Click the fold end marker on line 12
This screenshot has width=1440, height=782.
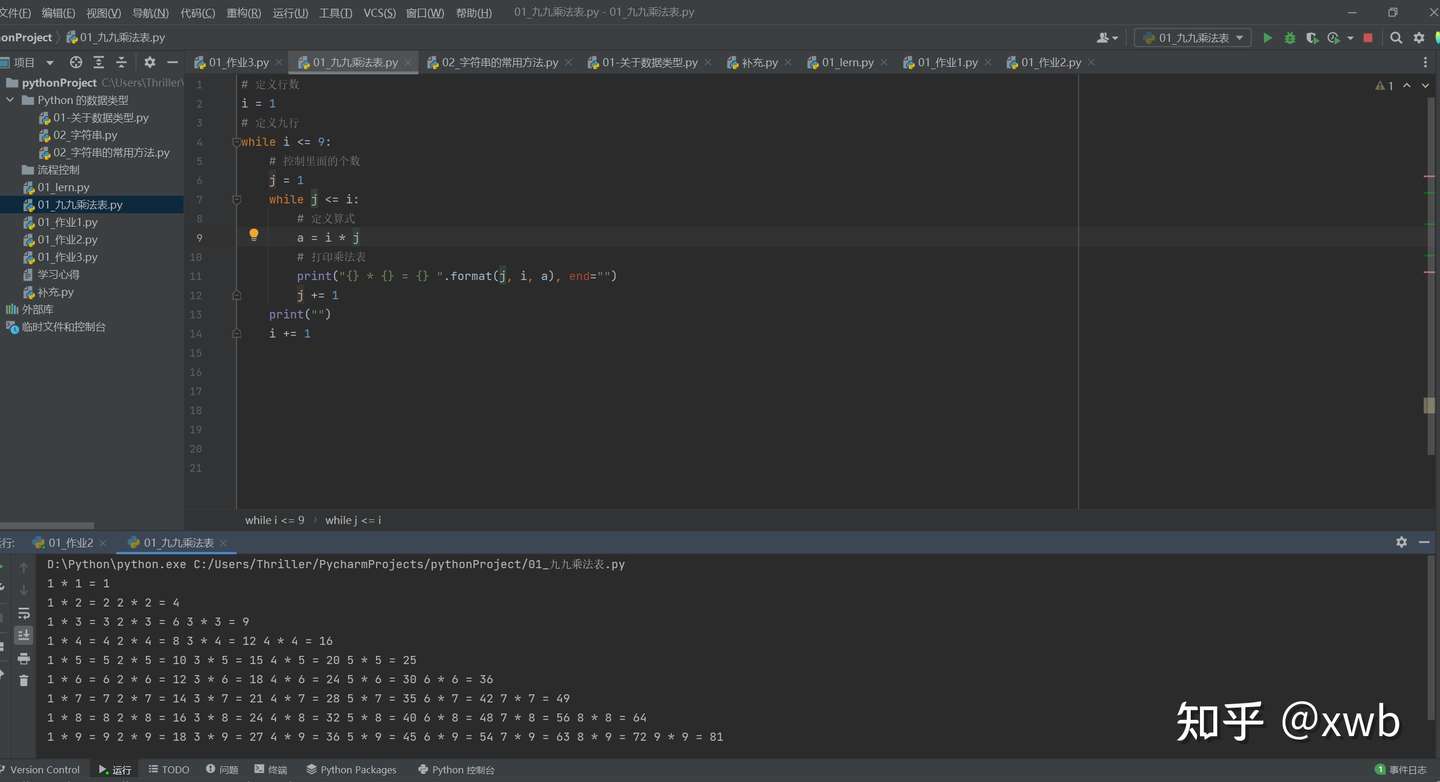click(x=237, y=295)
